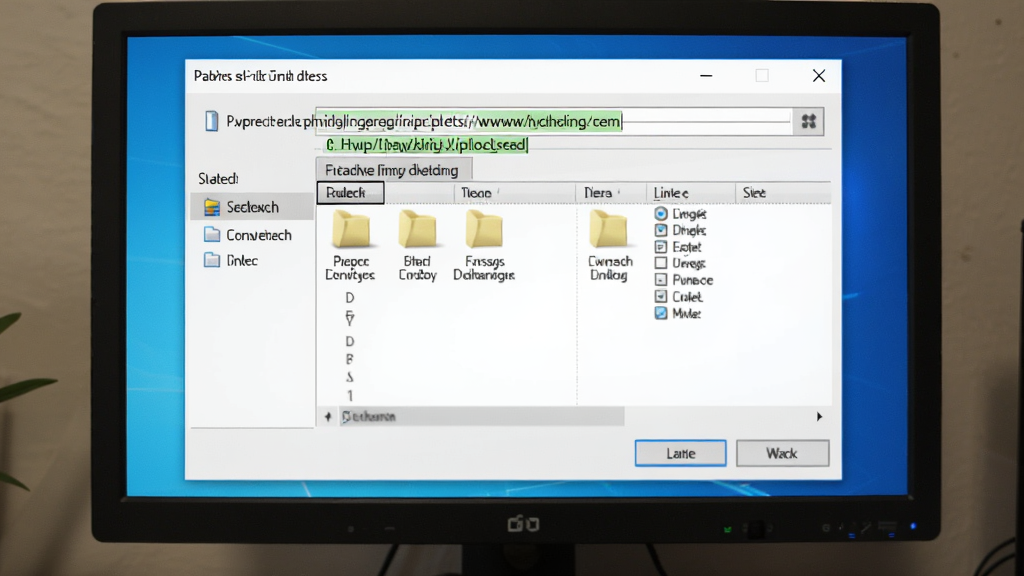
Task: Select the Dnlec folder icon in sidebar
Action: (212, 260)
